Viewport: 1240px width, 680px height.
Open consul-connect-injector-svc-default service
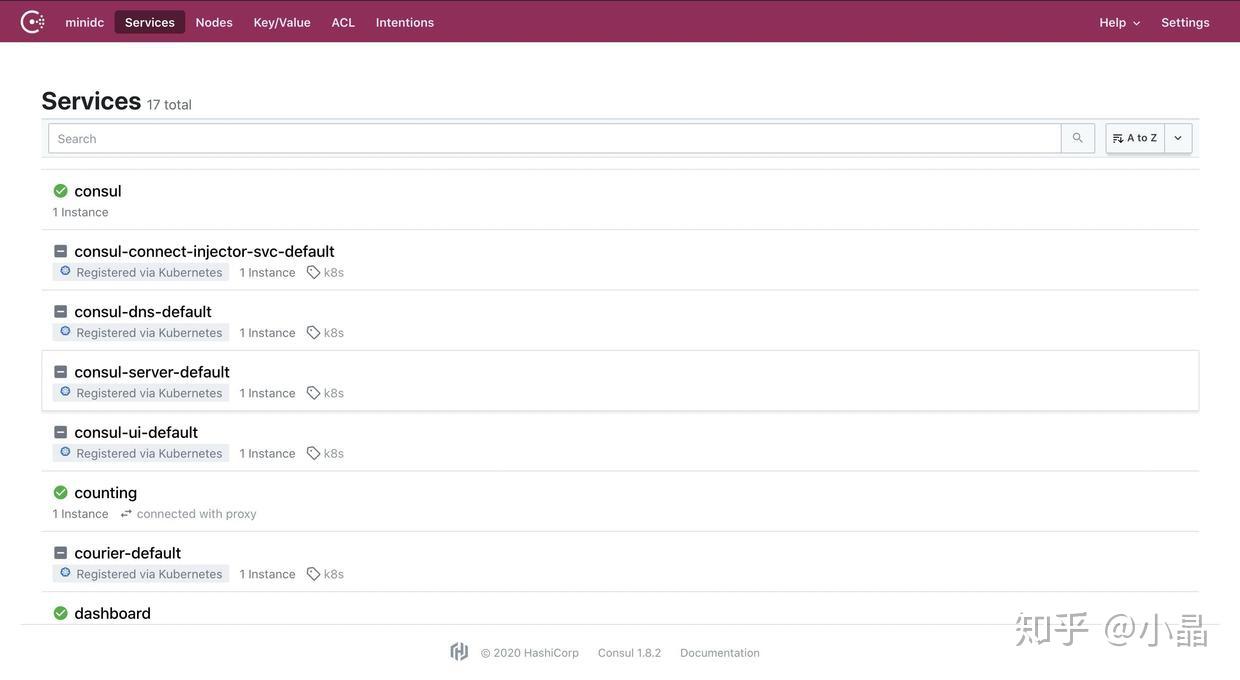pos(204,251)
